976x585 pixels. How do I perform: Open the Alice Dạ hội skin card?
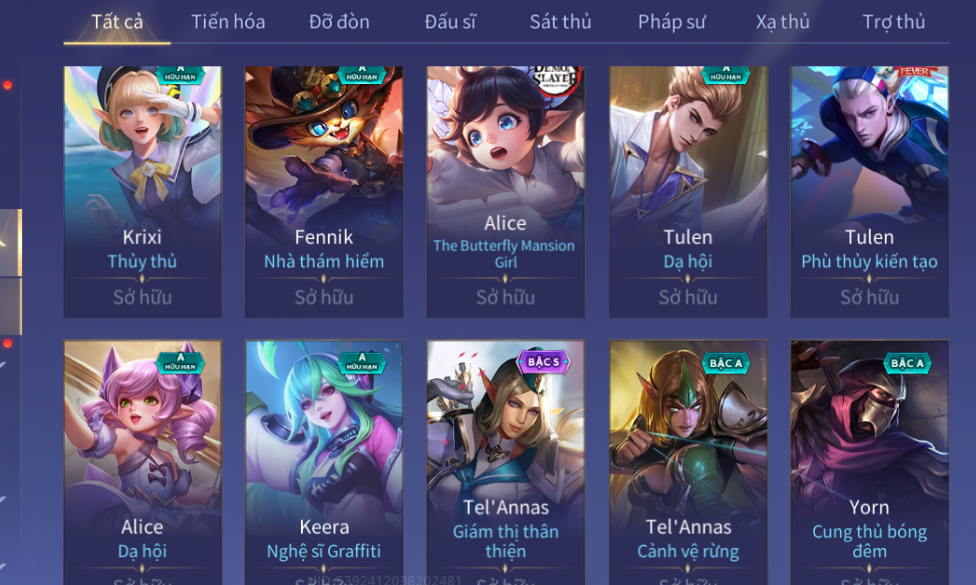[x=143, y=462]
